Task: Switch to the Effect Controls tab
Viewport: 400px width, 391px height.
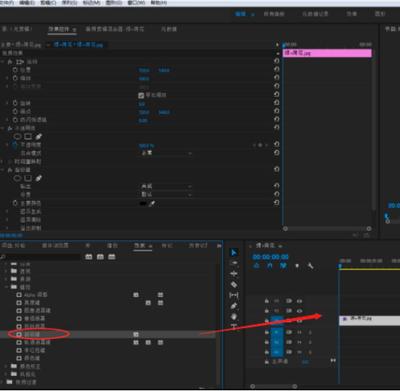Action: click(x=62, y=29)
